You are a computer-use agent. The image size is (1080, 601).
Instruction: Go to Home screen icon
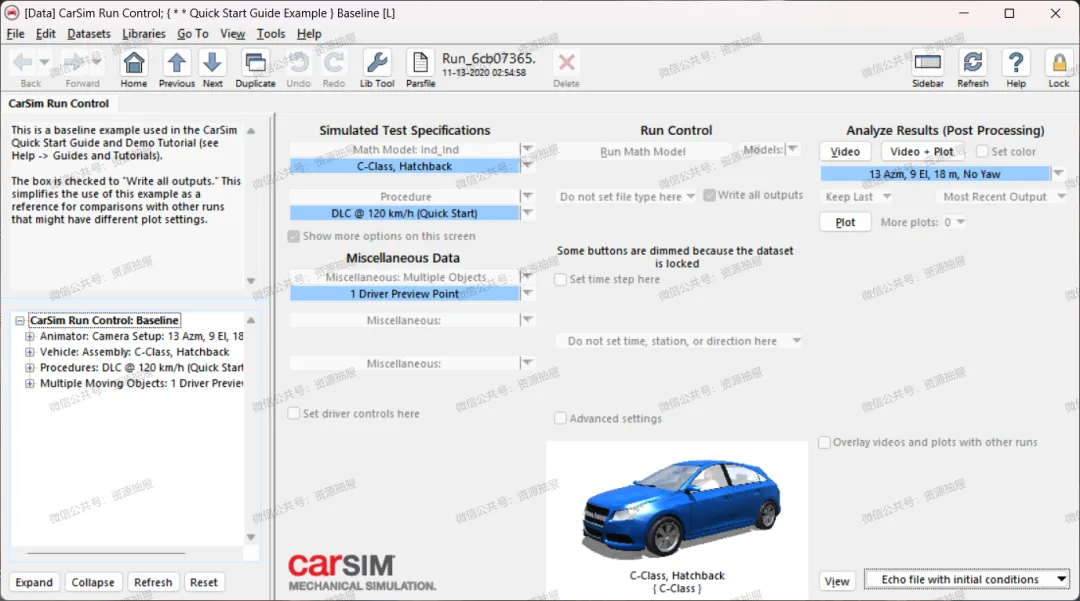coord(134,63)
